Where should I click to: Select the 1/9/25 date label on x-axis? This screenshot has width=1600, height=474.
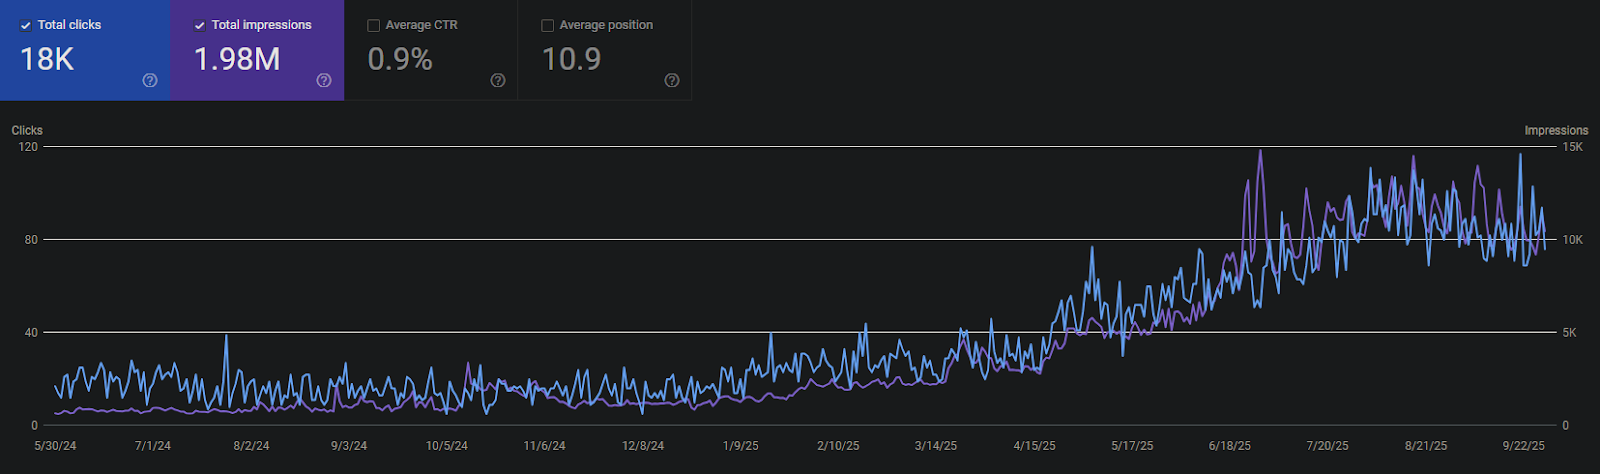click(741, 446)
